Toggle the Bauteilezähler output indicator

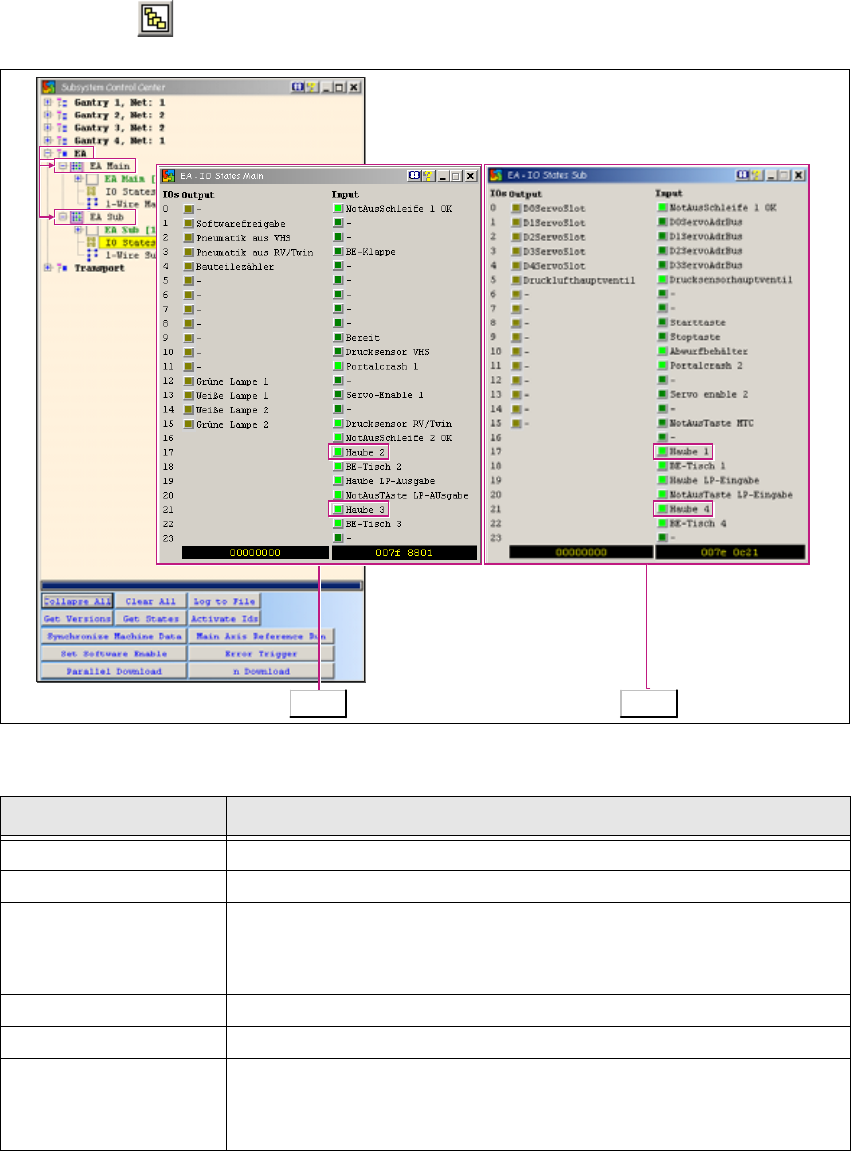pos(189,266)
